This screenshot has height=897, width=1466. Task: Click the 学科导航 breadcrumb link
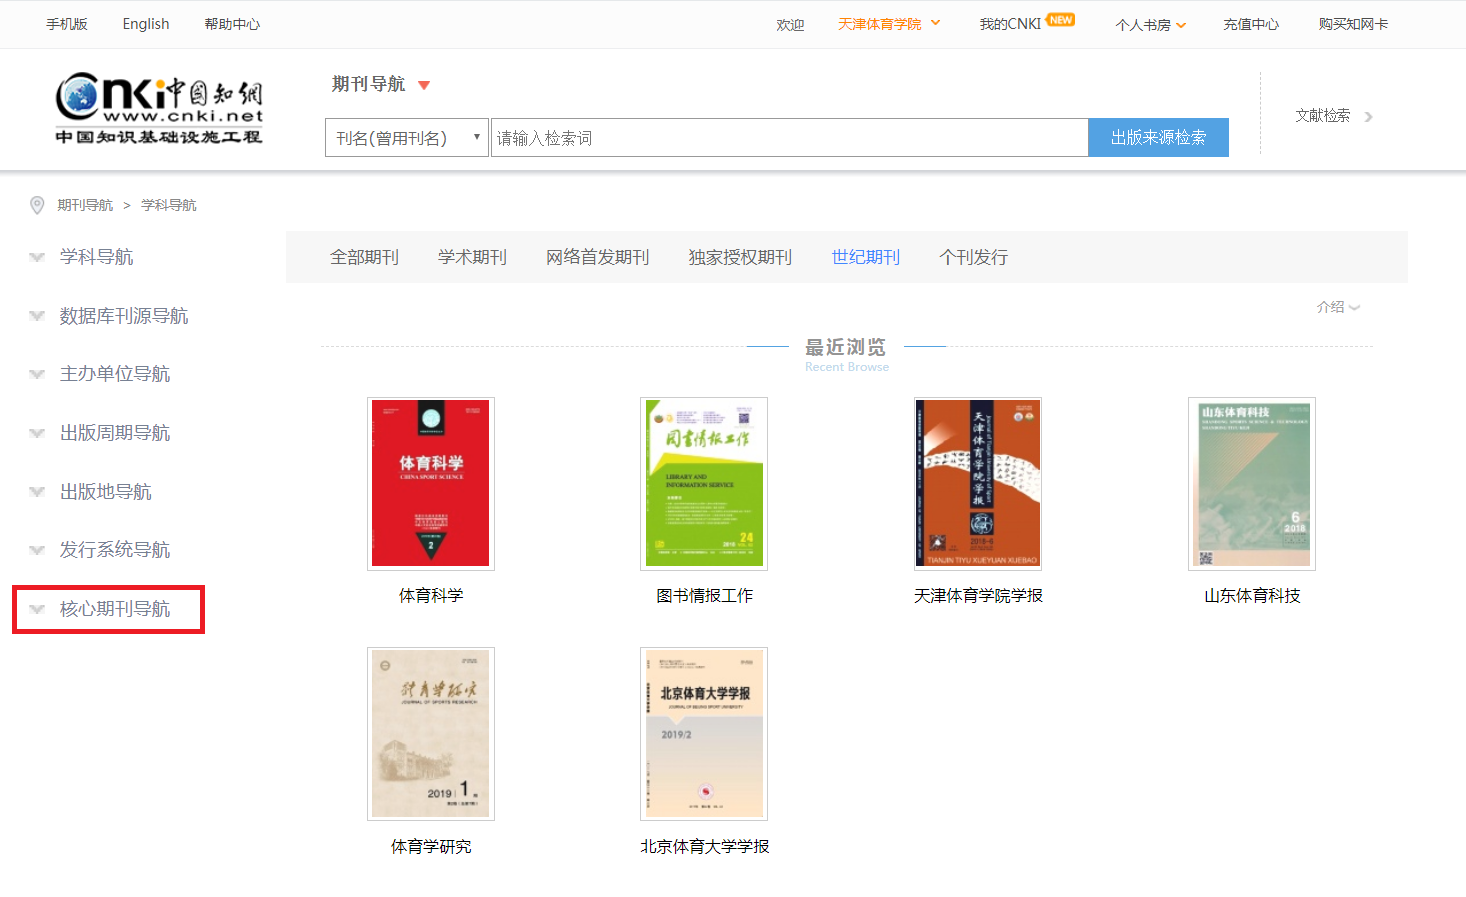[169, 205]
